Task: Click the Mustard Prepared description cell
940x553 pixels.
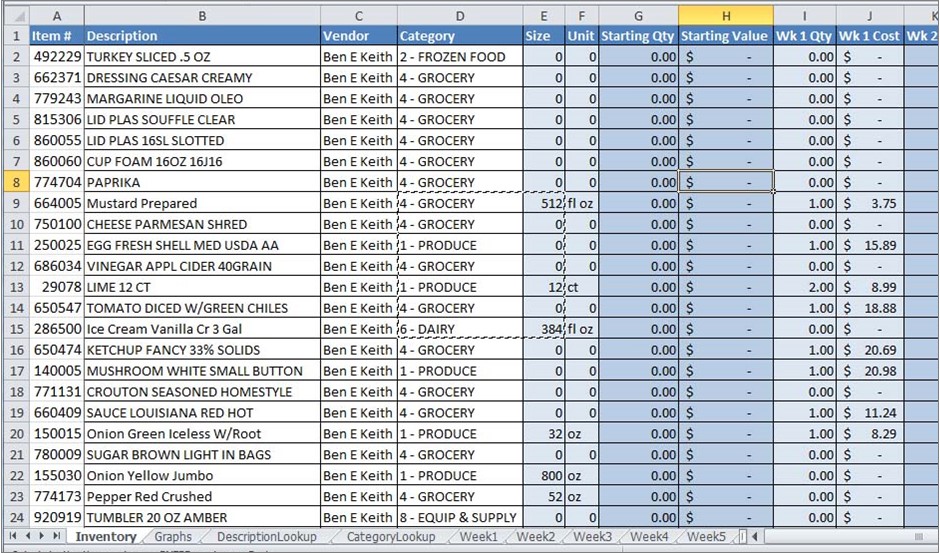Action: [202, 203]
